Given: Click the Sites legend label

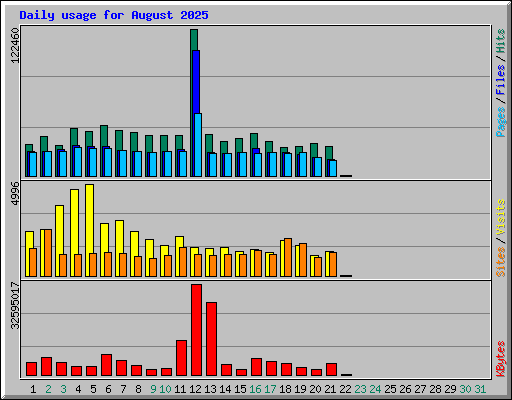Looking at the screenshot, I should pyautogui.click(x=500, y=262).
